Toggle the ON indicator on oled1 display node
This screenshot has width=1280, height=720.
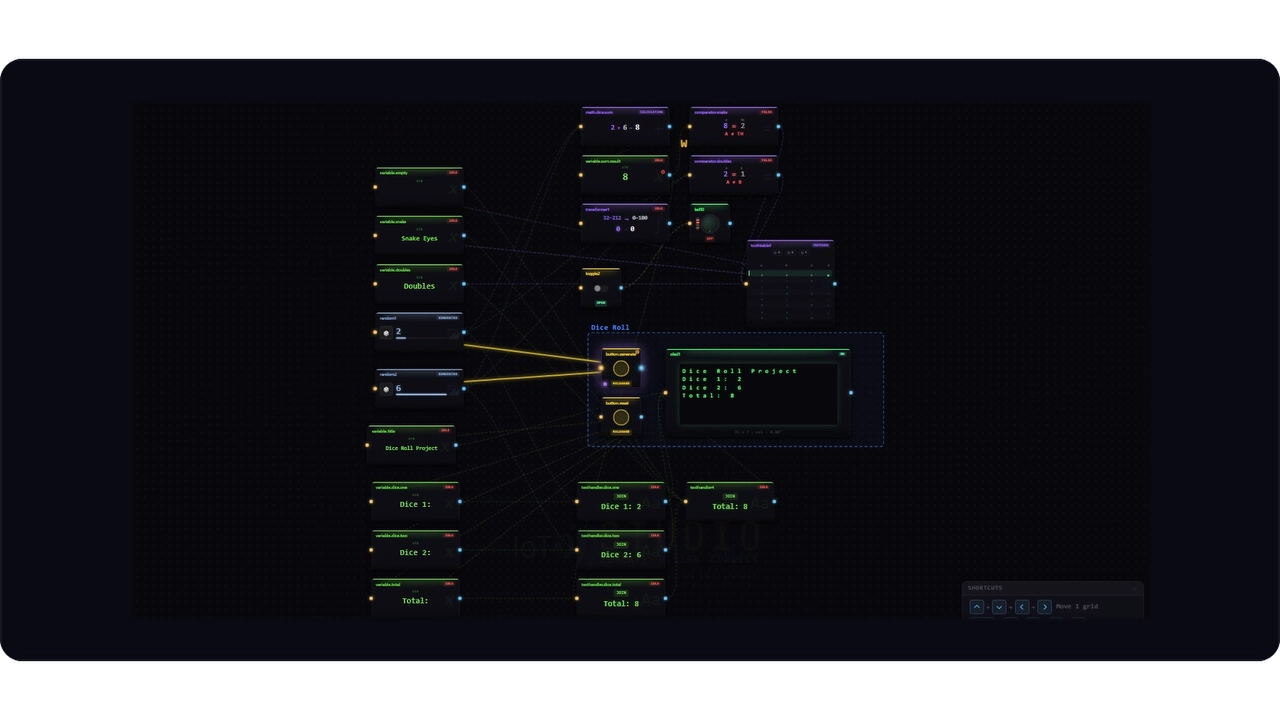pyautogui.click(x=842, y=354)
